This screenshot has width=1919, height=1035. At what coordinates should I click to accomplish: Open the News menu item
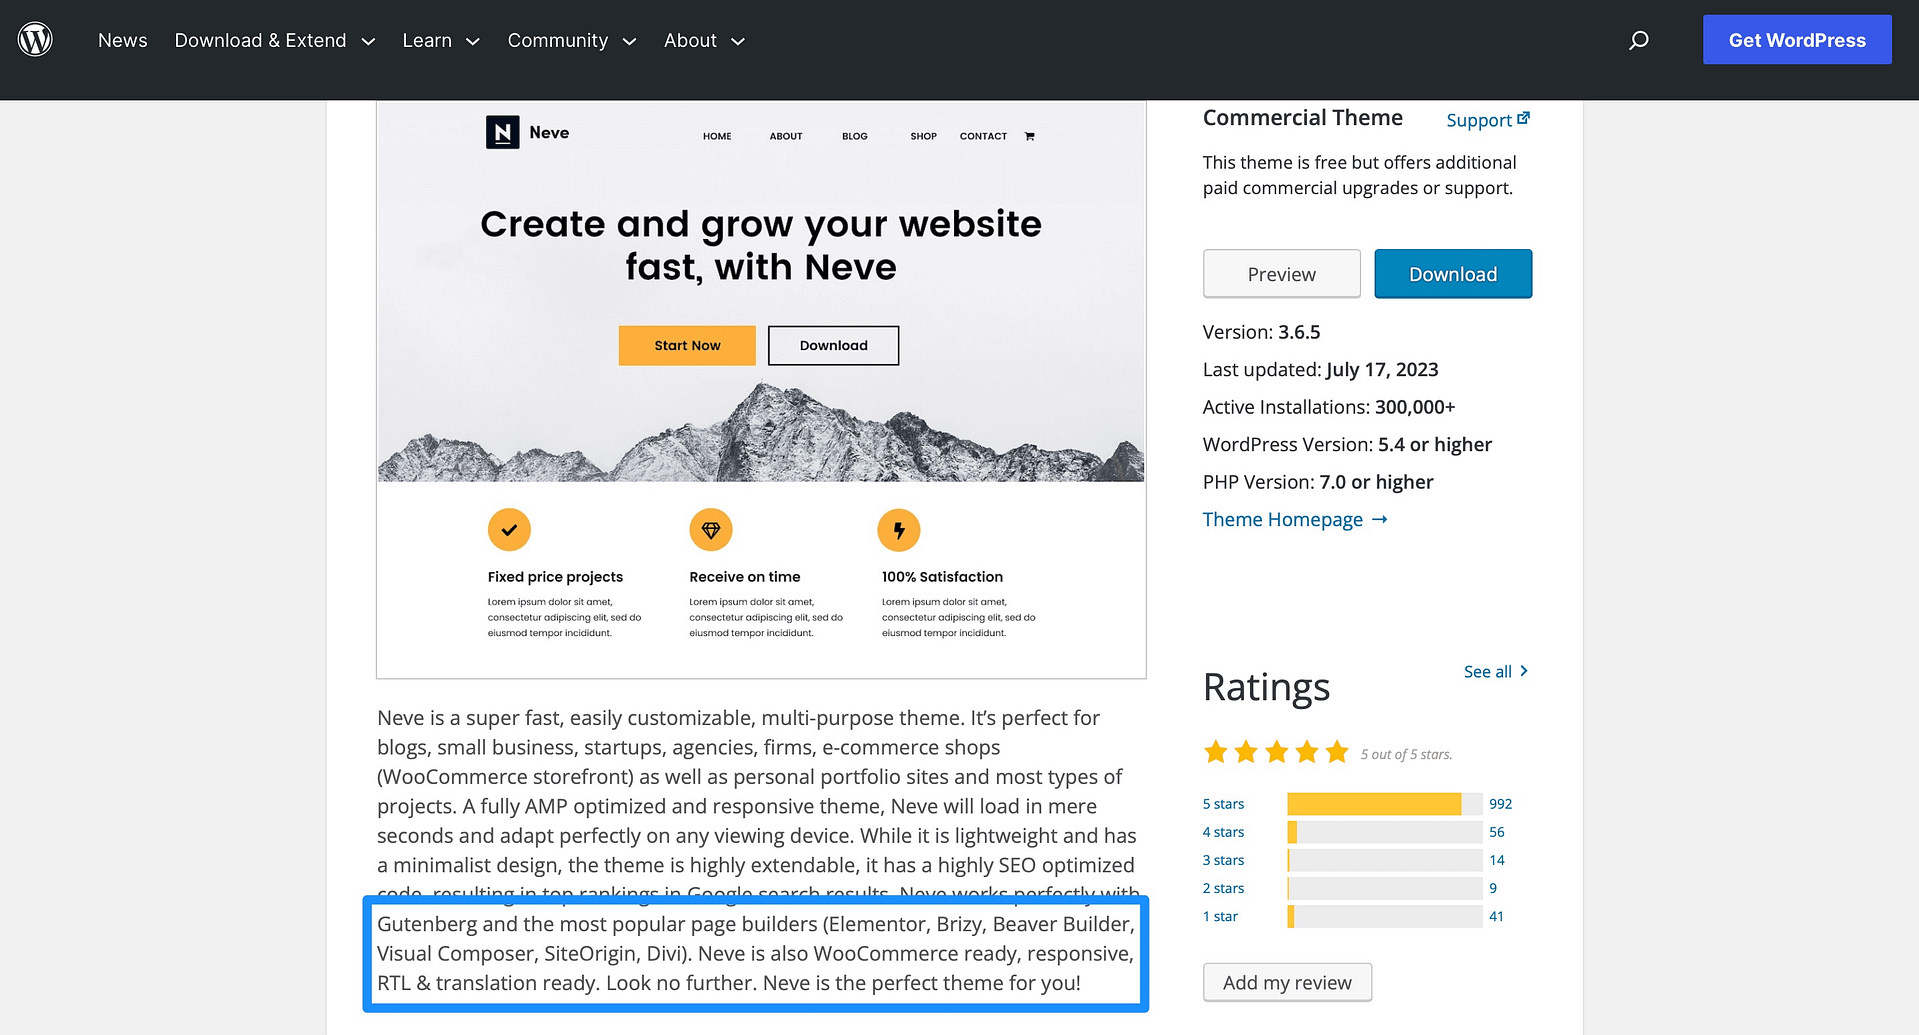pyautogui.click(x=122, y=40)
